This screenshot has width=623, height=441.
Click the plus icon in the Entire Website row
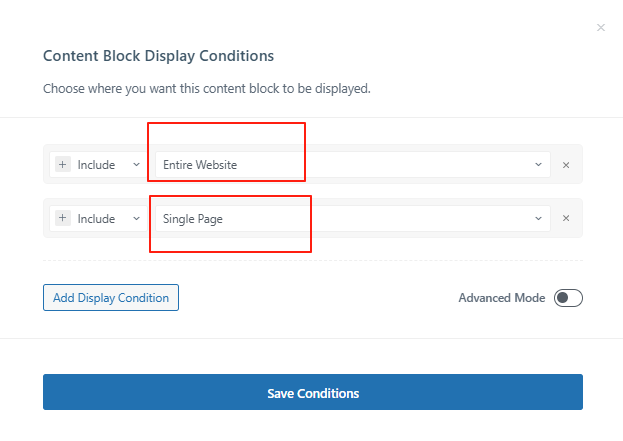(62, 164)
